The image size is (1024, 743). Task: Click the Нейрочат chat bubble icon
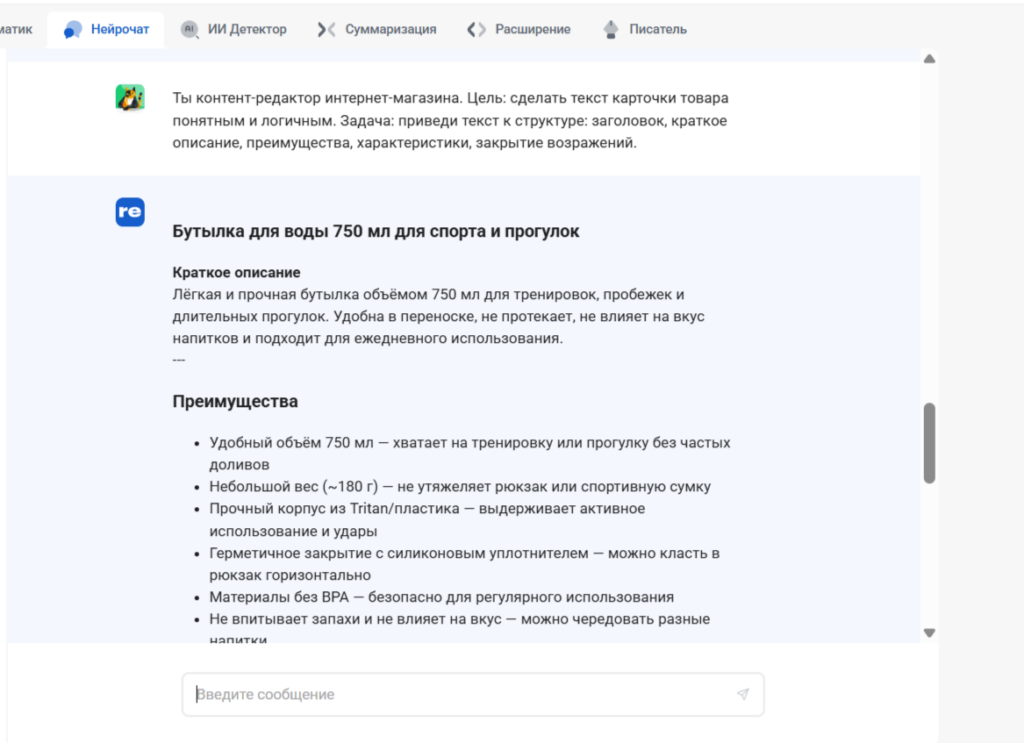pos(73,30)
